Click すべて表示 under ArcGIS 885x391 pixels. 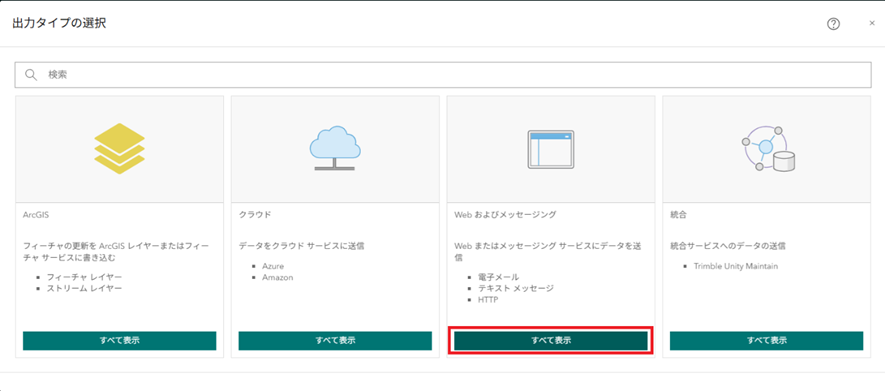[120, 341]
